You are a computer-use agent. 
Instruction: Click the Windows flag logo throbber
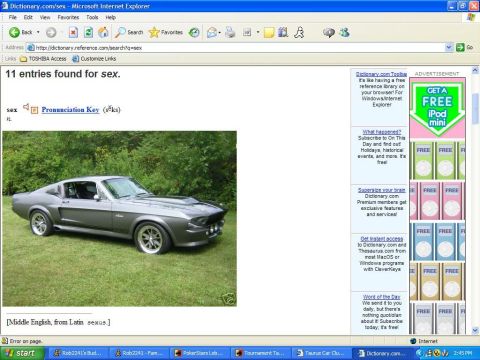[x=471, y=17]
